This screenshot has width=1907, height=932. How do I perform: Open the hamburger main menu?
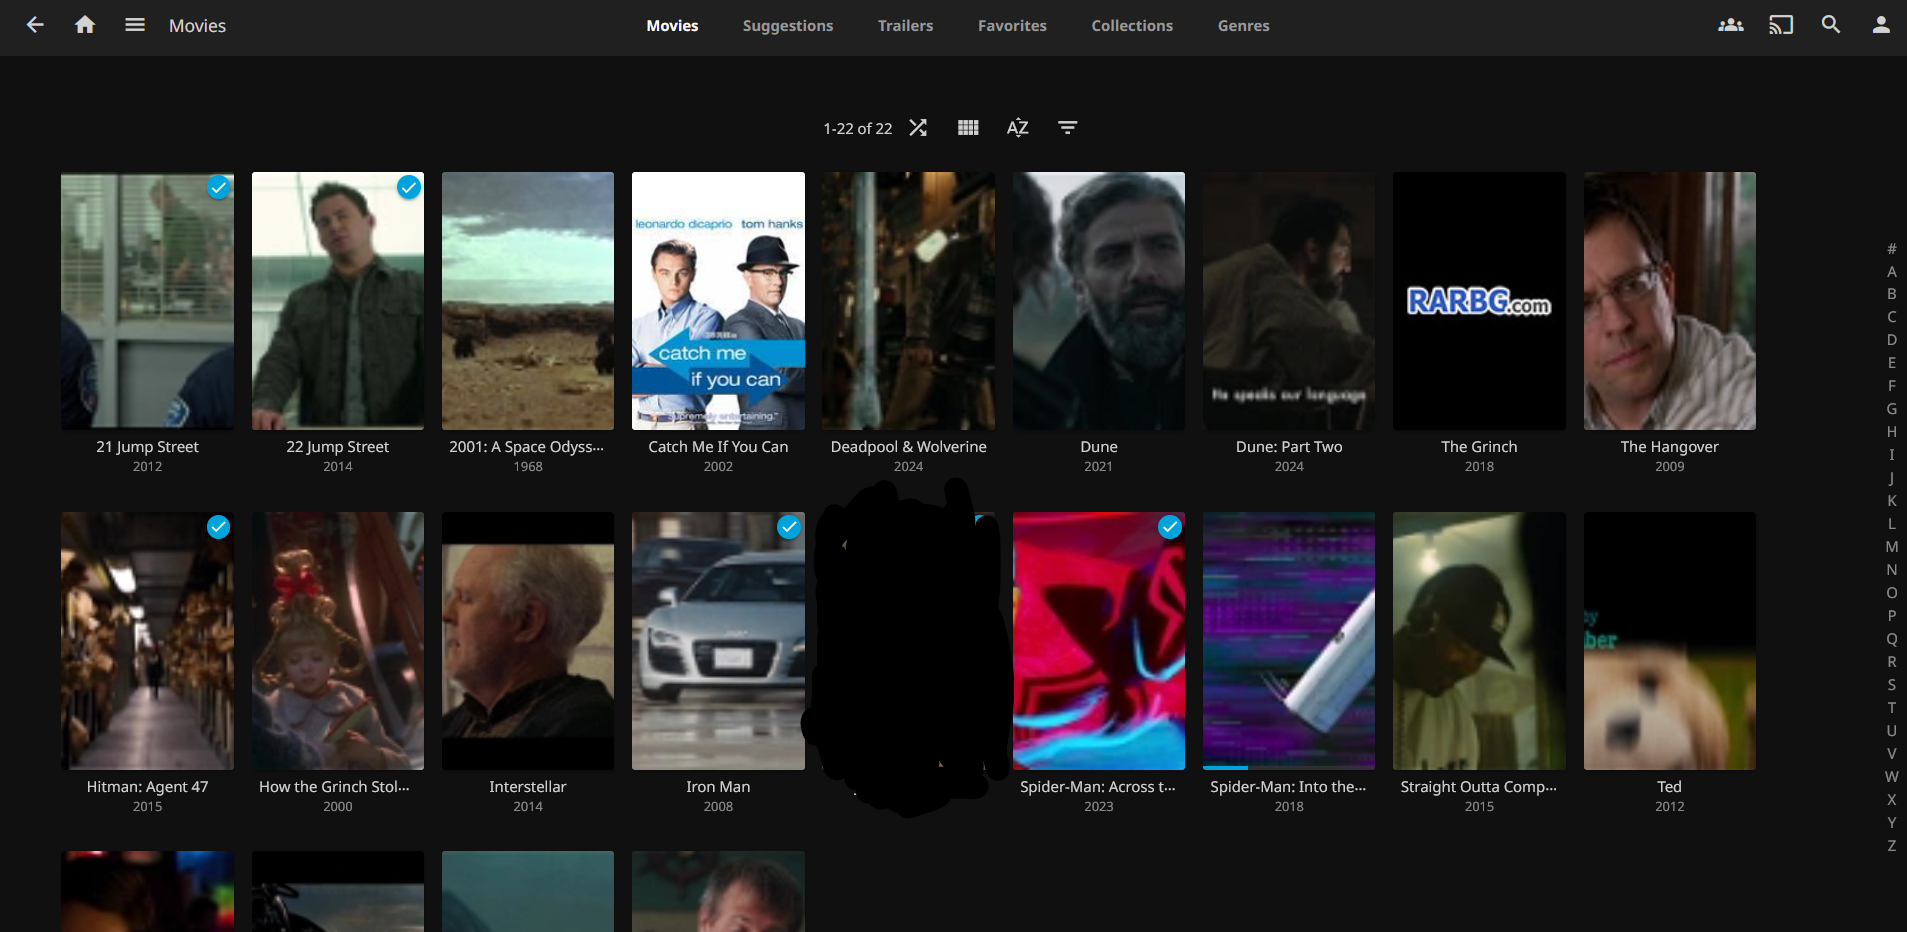(135, 25)
